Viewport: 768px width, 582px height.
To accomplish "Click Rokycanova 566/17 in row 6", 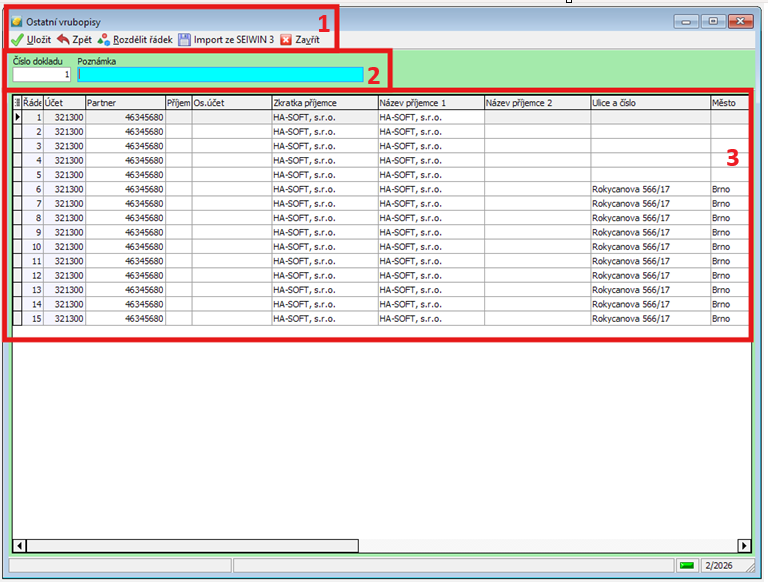I will (x=651, y=189).
